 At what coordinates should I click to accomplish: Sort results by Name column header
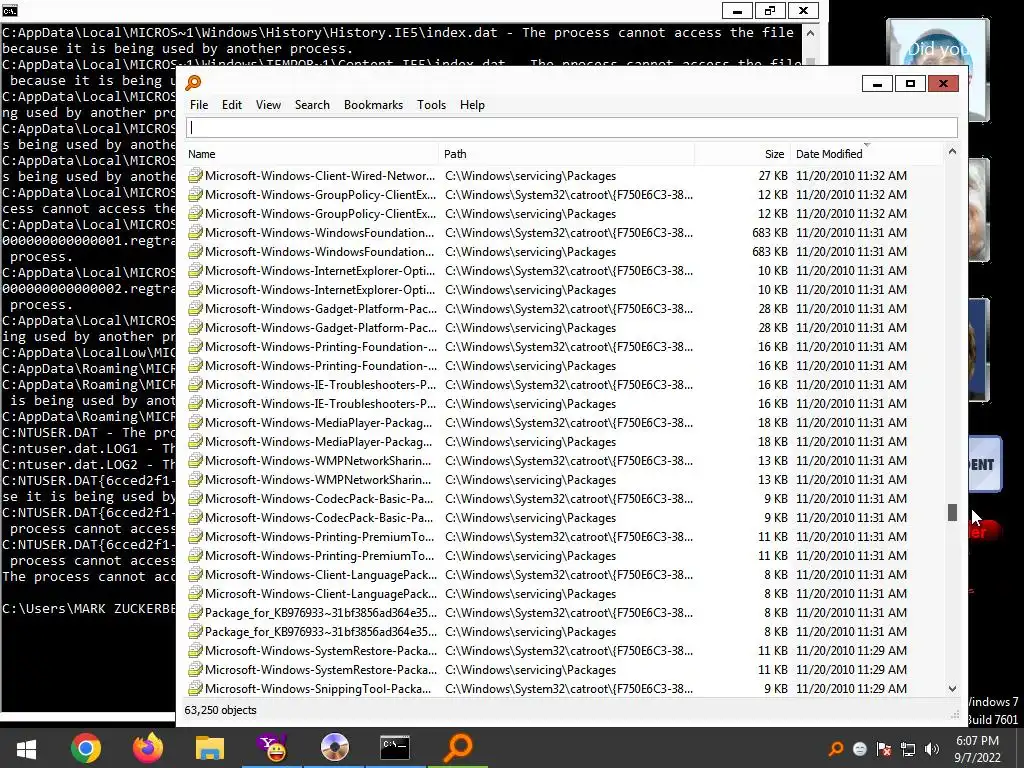click(312, 154)
